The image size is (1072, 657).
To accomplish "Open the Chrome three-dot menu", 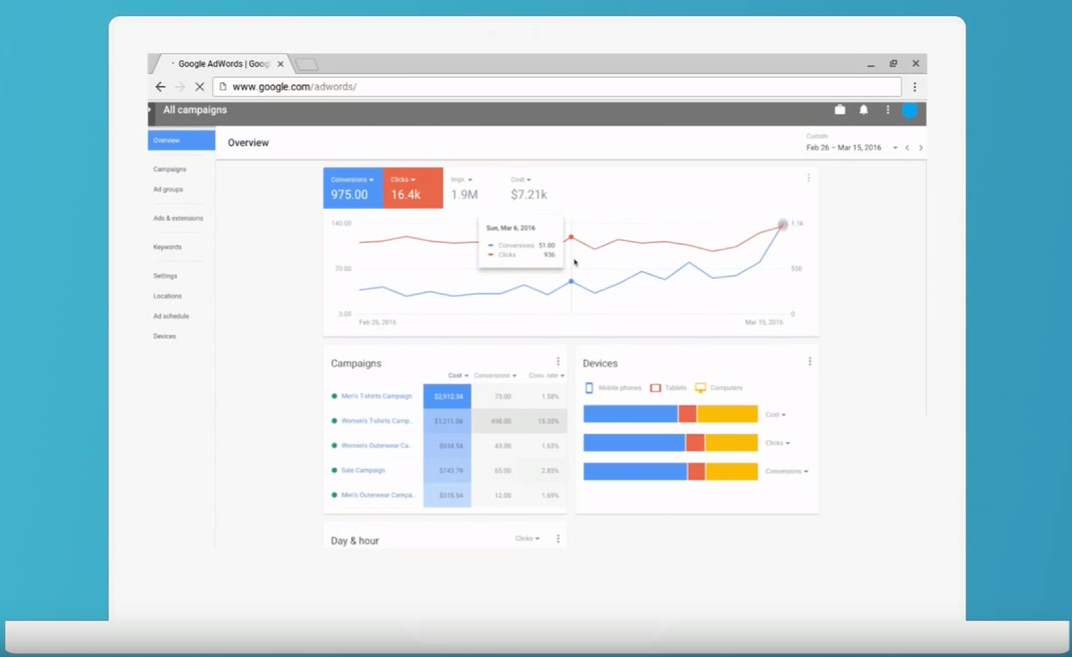I will coord(915,87).
